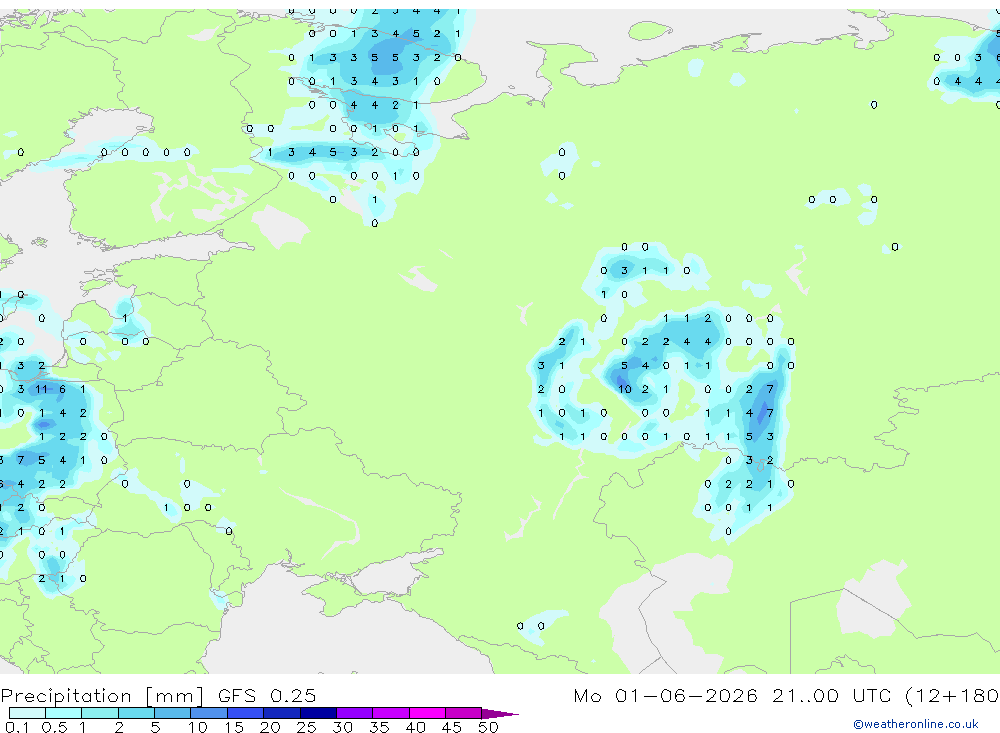This screenshot has width=1000, height=733.
Task: Click the 10–15 mm legend swatch
Action: tap(209, 713)
